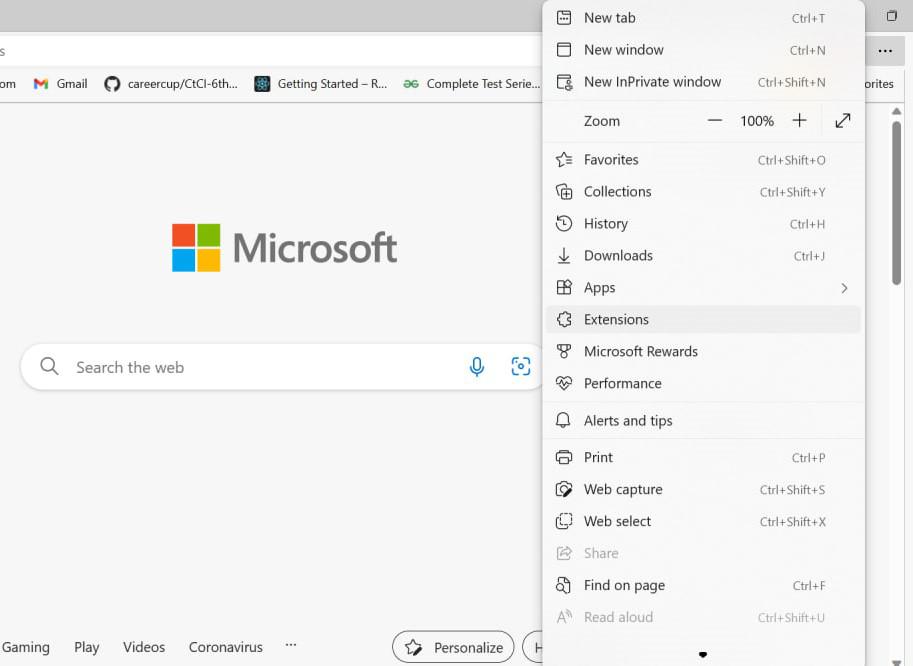The width and height of the screenshot is (913, 666).
Task: Click the Collections icon
Action: (564, 192)
